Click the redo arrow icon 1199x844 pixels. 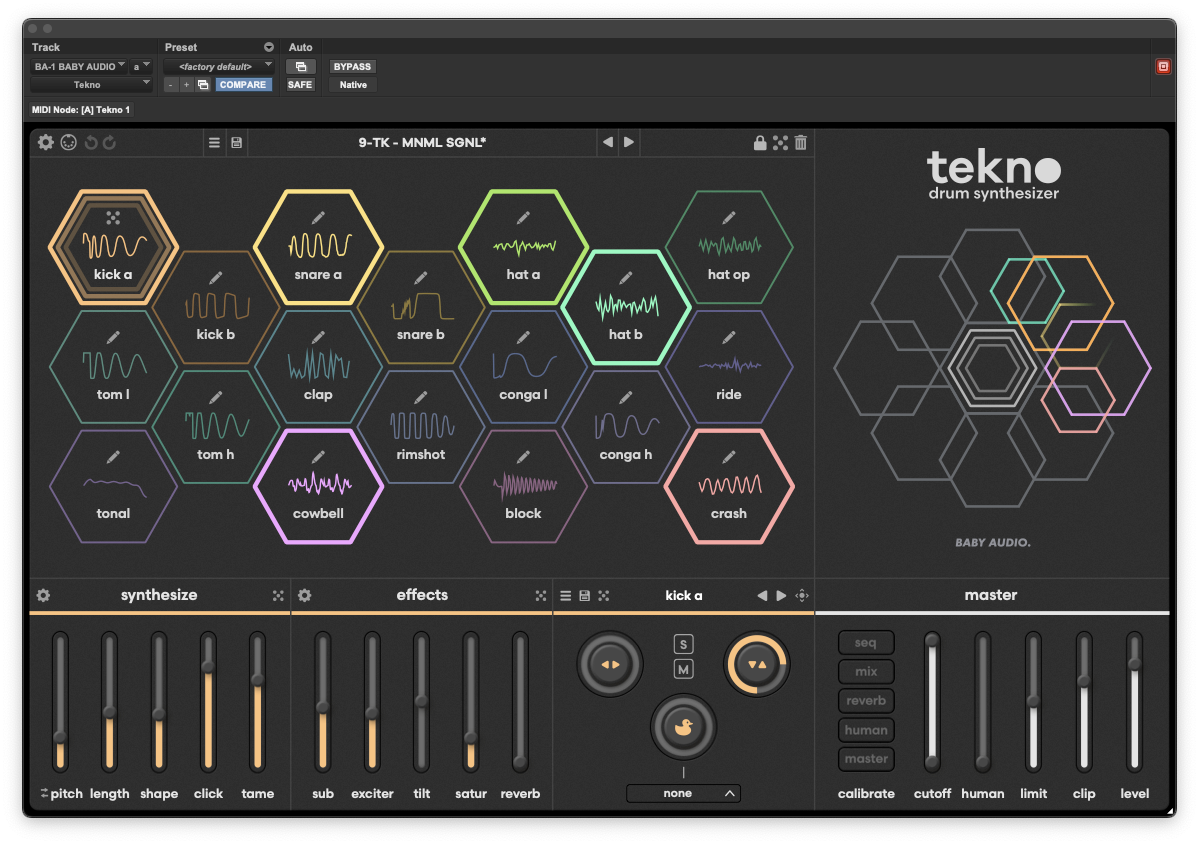point(109,142)
